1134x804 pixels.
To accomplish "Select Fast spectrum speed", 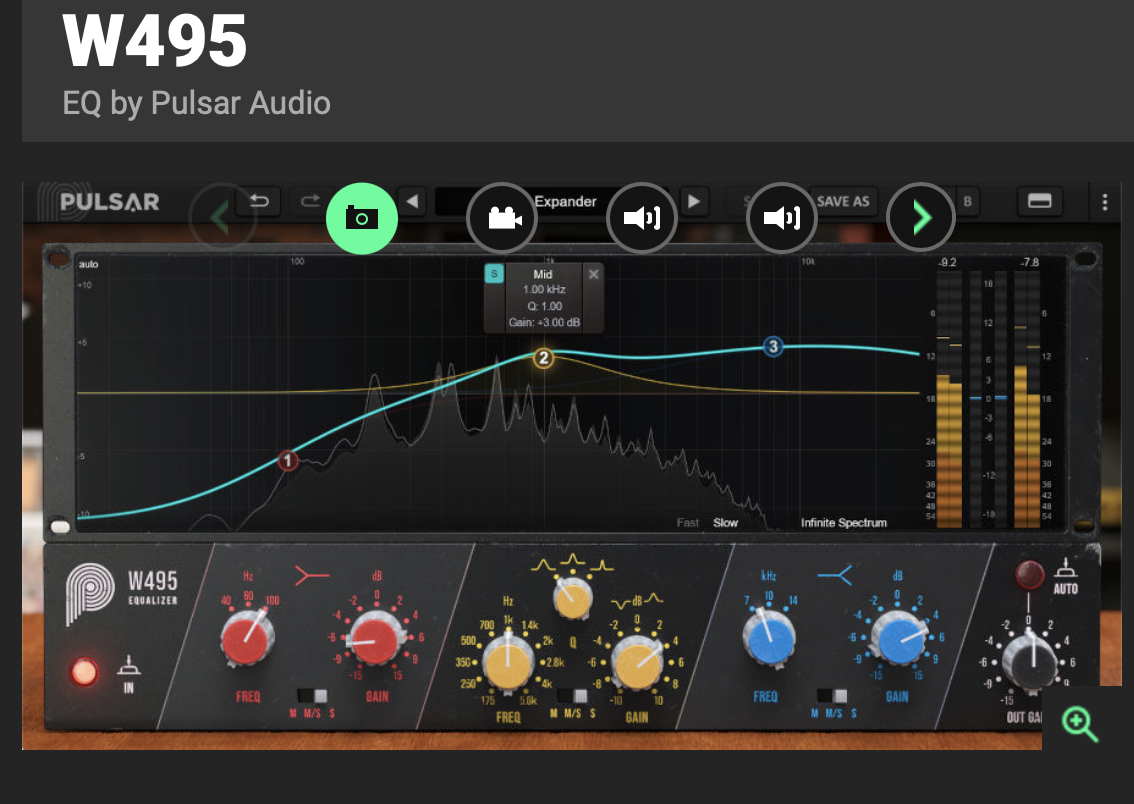I will (x=688, y=523).
